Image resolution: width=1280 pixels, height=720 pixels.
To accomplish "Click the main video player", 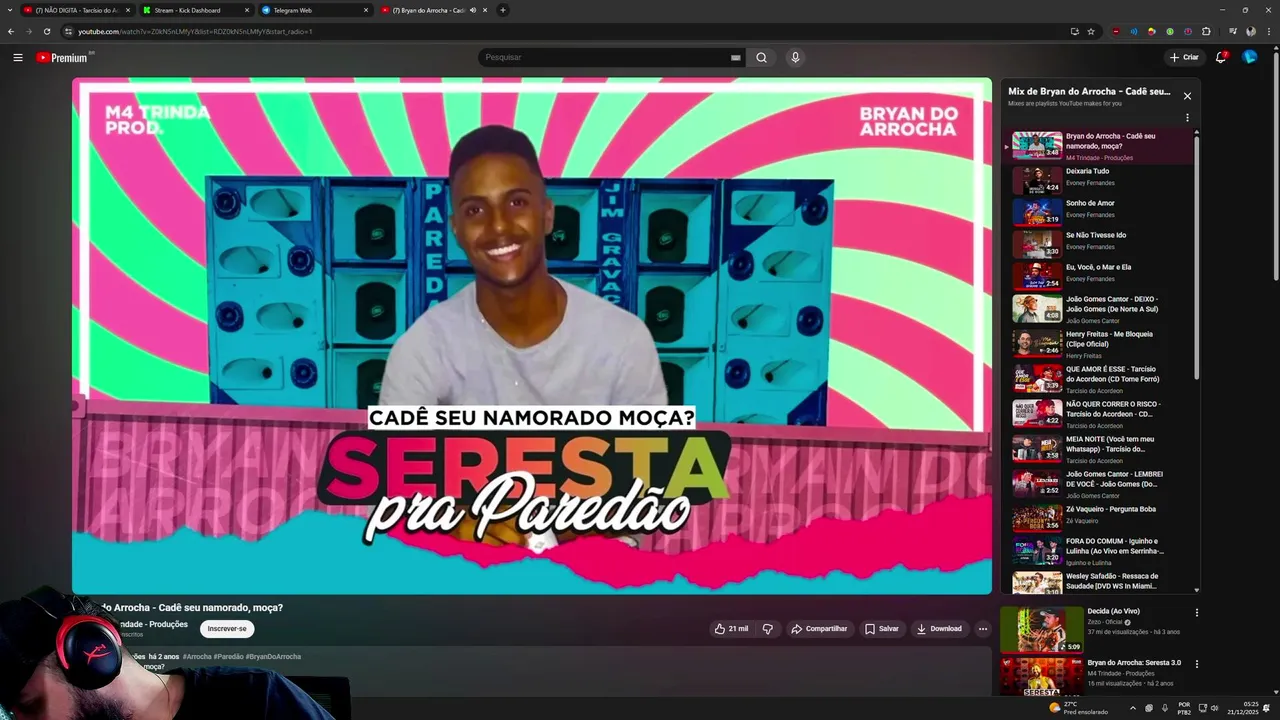I will pos(532,336).
